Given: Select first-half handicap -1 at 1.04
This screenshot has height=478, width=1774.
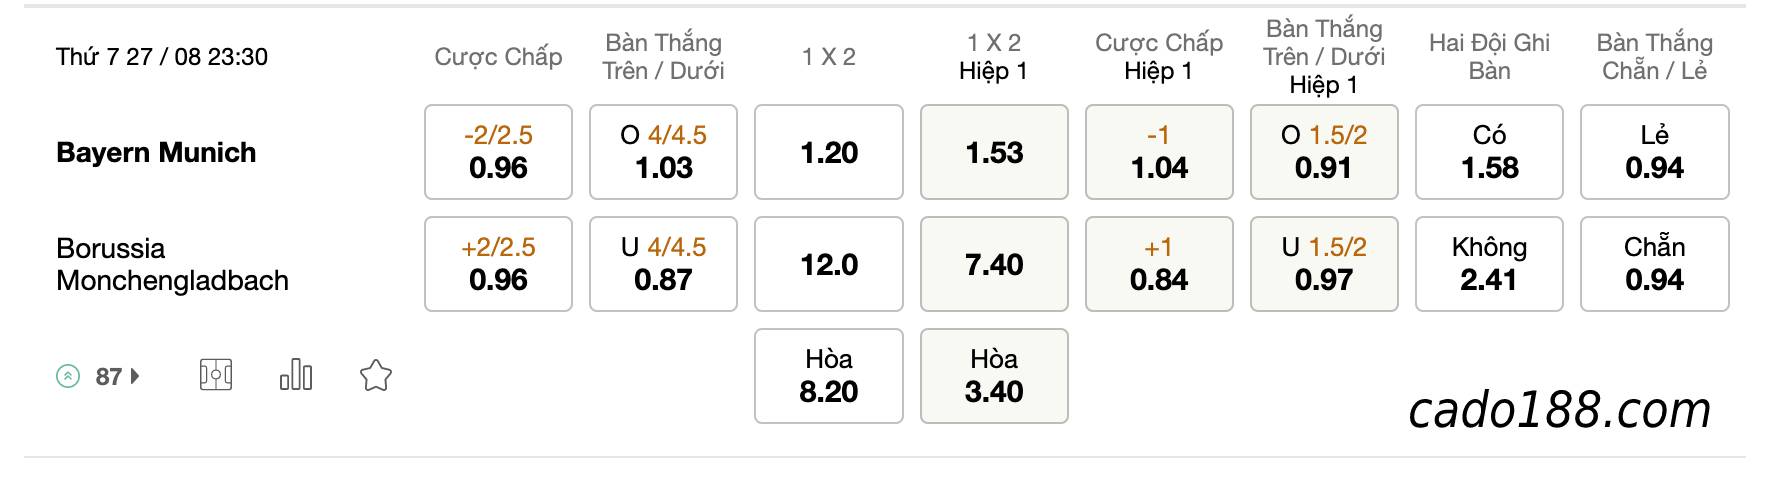Looking at the screenshot, I should pos(1159,152).
